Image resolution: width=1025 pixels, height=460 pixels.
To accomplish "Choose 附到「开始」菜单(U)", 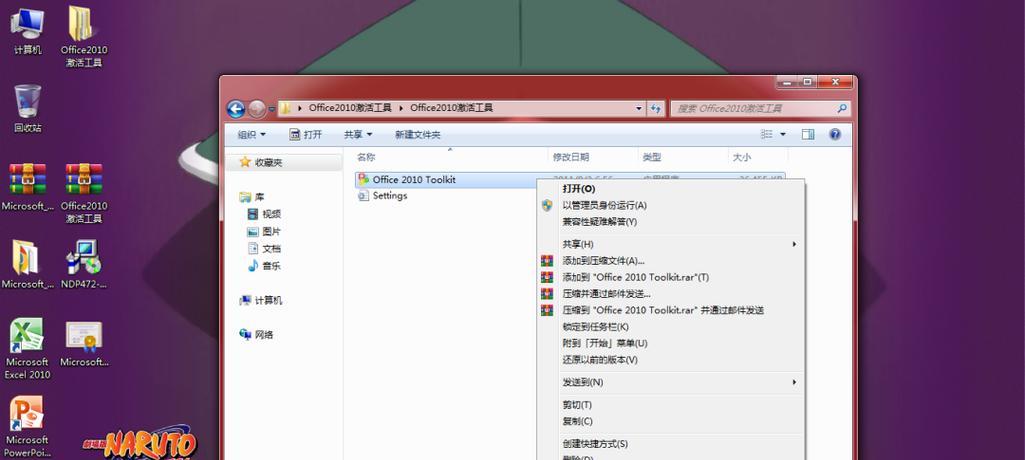I will click(671, 343).
